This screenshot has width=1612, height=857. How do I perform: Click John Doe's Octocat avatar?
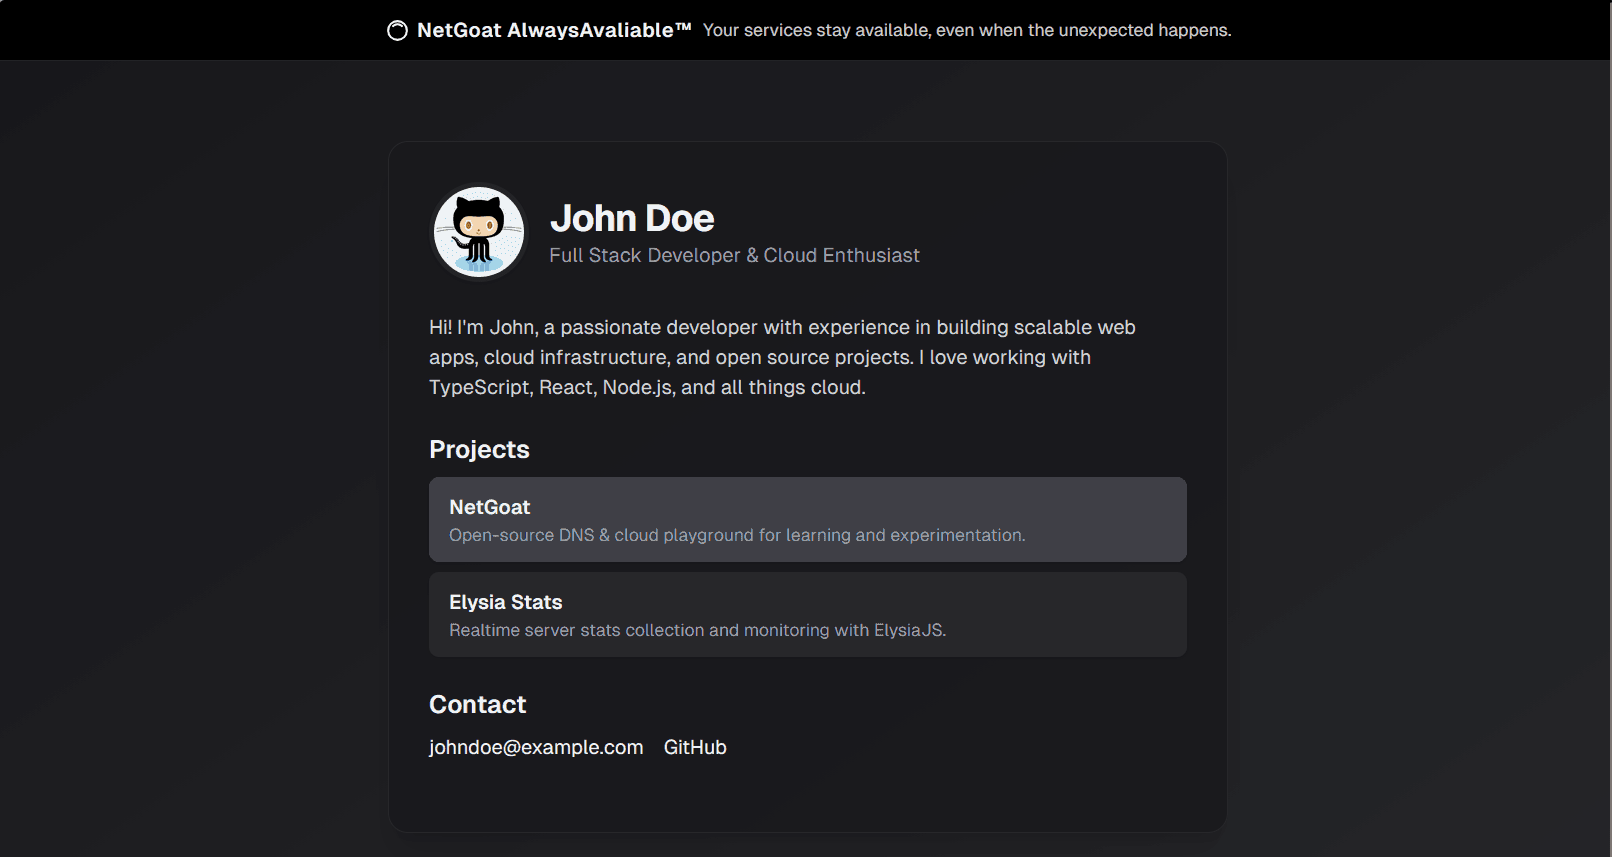pyautogui.click(x=478, y=232)
